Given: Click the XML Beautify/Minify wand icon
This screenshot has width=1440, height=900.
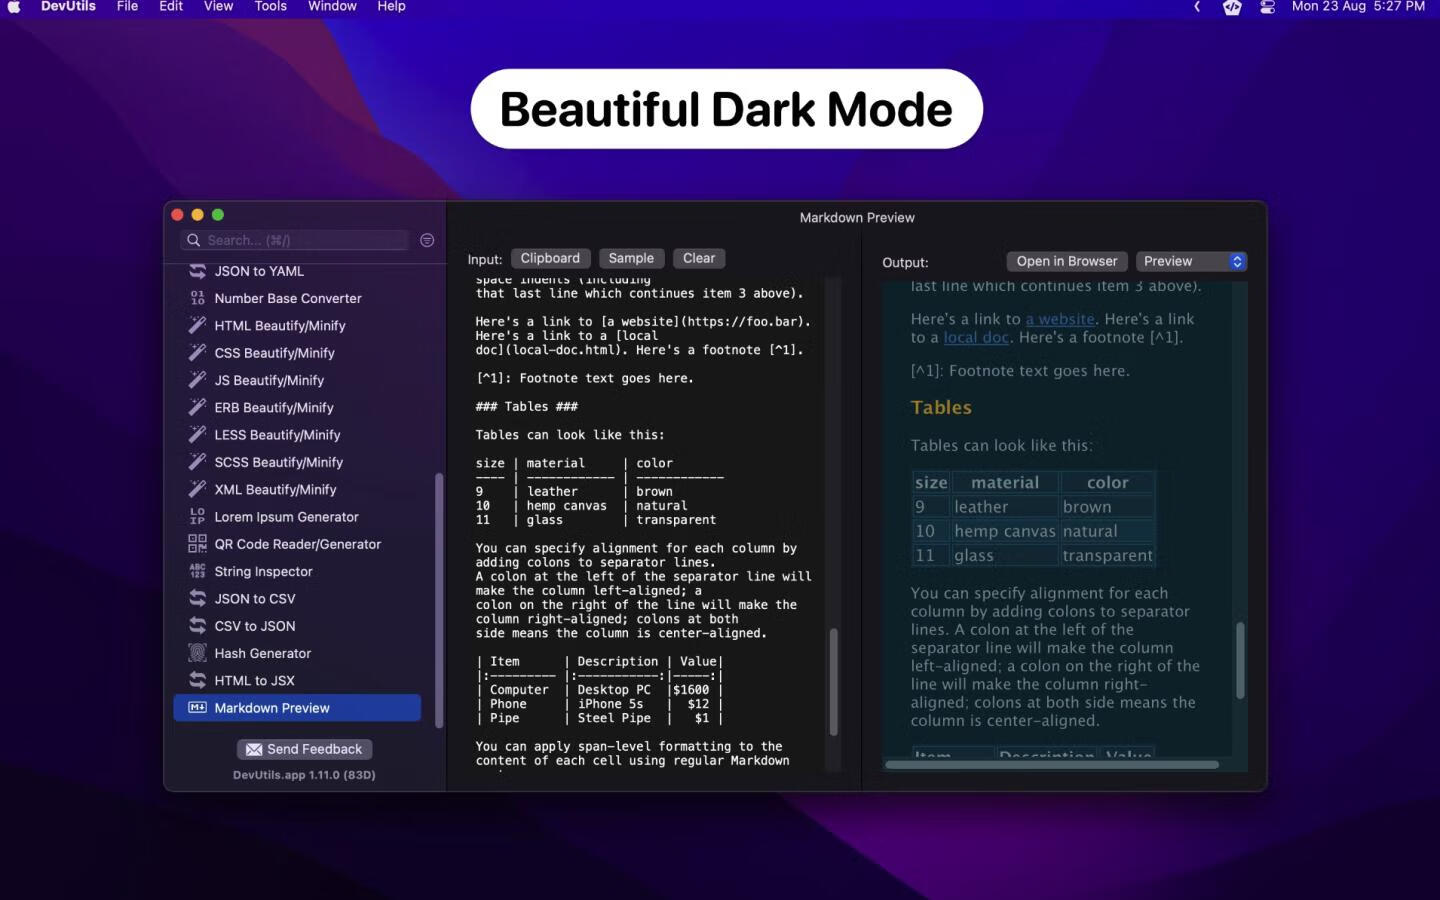Looking at the screenshot, I should (197, 489).
